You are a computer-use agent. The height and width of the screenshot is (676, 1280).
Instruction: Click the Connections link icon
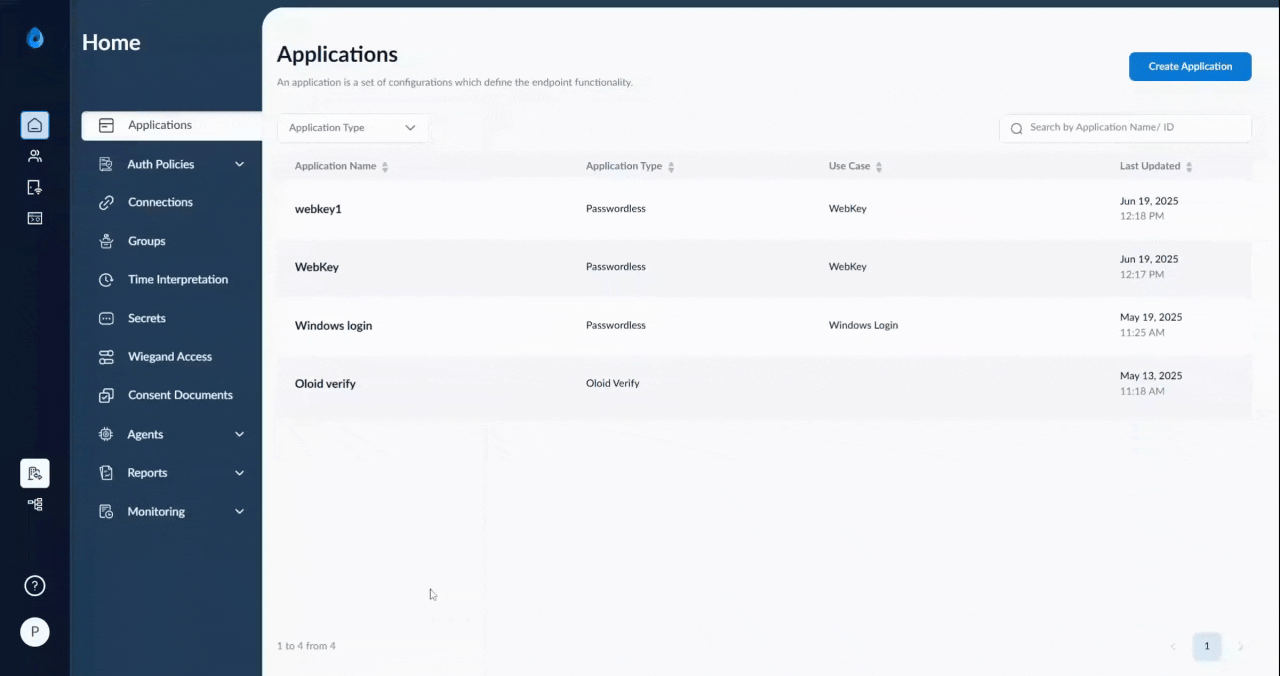(x=106, y=202)
